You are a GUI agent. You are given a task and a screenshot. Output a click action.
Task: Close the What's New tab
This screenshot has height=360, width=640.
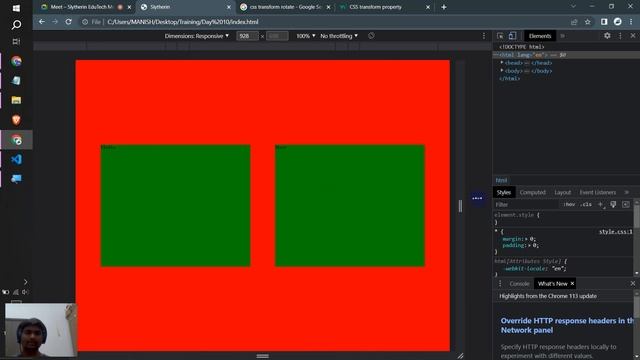coord(572,283)
